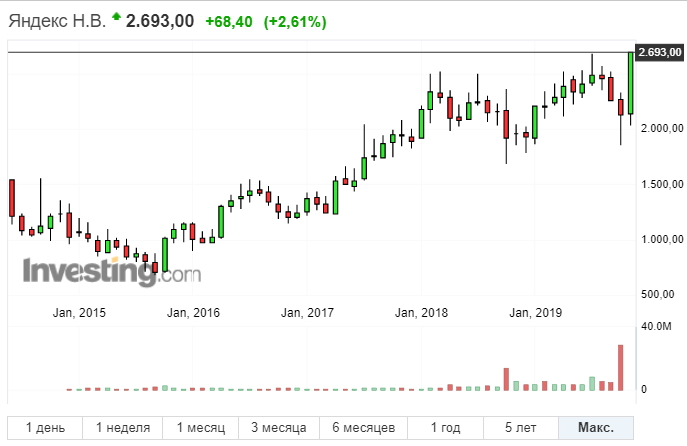Click the 'Яндекс Н.В.' instrument name
The height and width of the screenshot is (446, 687).
click(57, 21)
